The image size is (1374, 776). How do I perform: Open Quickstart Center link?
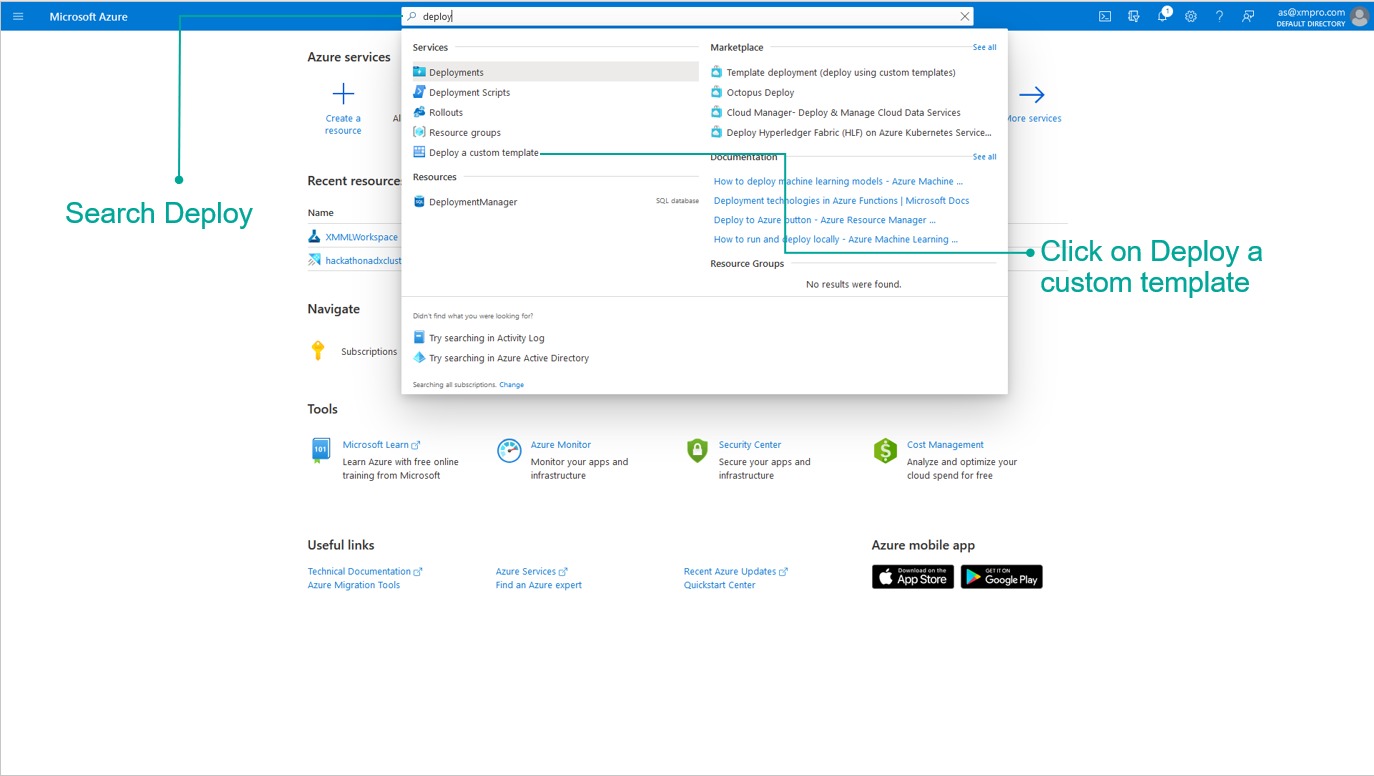(x=719, y=585)
